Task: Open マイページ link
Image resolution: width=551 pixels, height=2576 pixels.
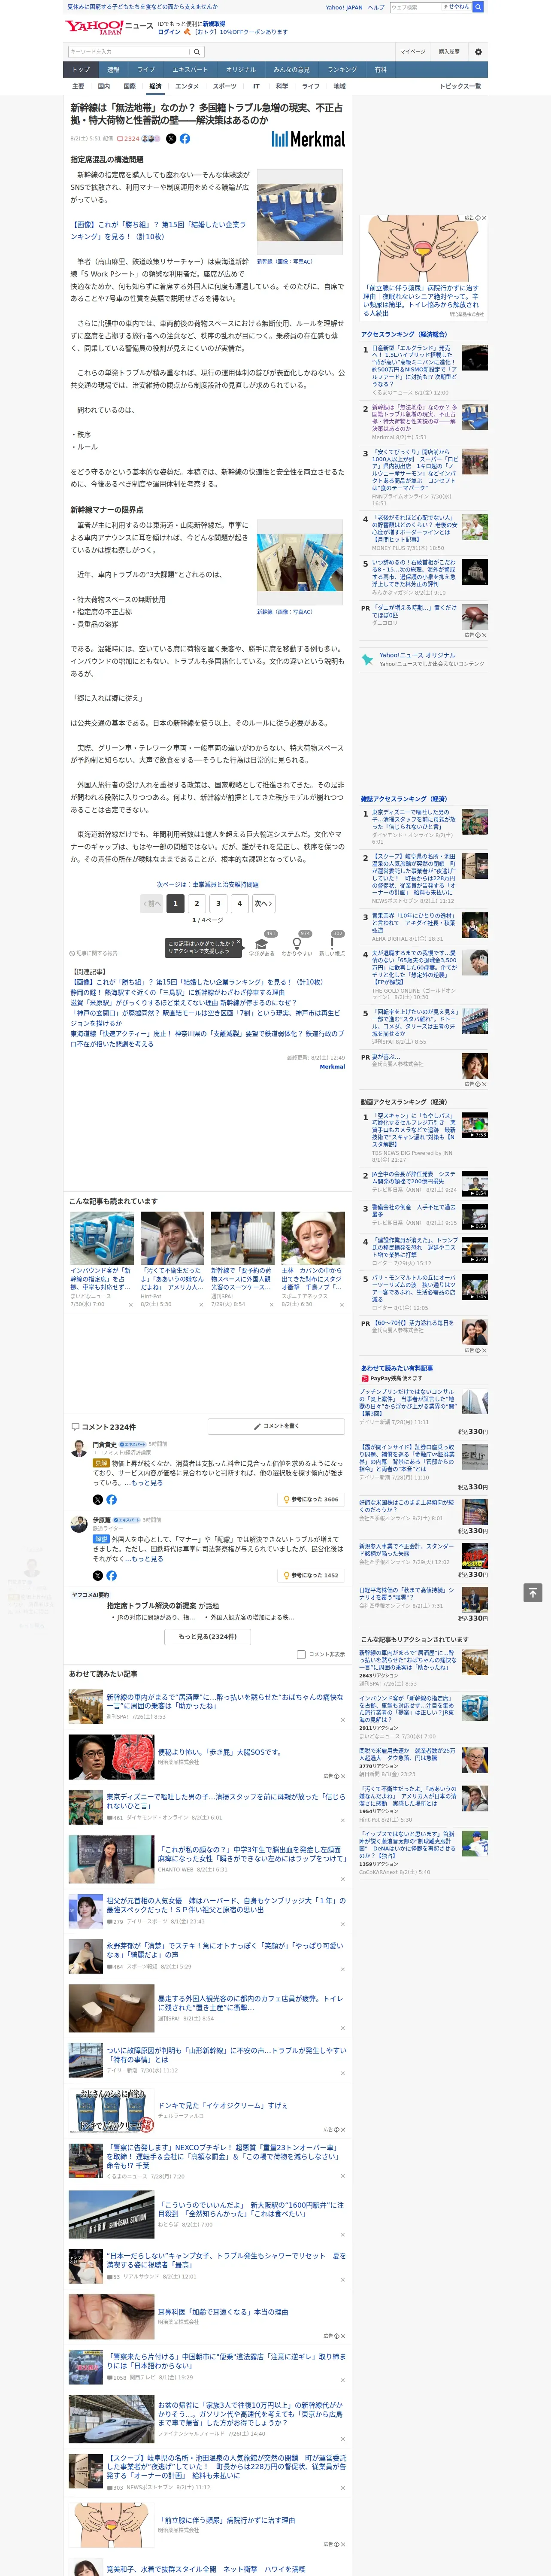Action: coord(413,52)
